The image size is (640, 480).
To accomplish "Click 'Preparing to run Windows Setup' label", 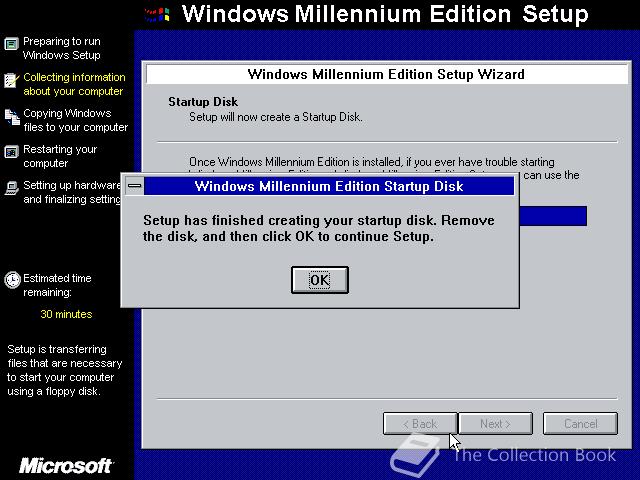I will [62, 48].
